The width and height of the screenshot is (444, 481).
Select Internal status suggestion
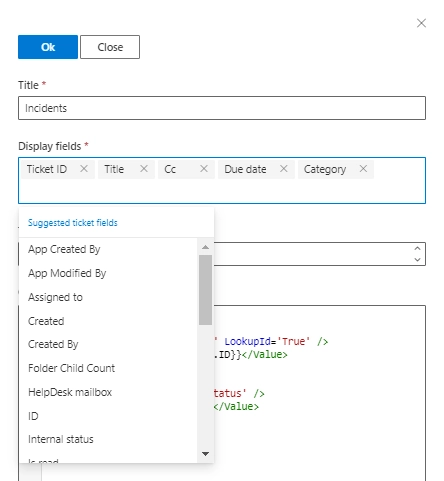[108, 439]
